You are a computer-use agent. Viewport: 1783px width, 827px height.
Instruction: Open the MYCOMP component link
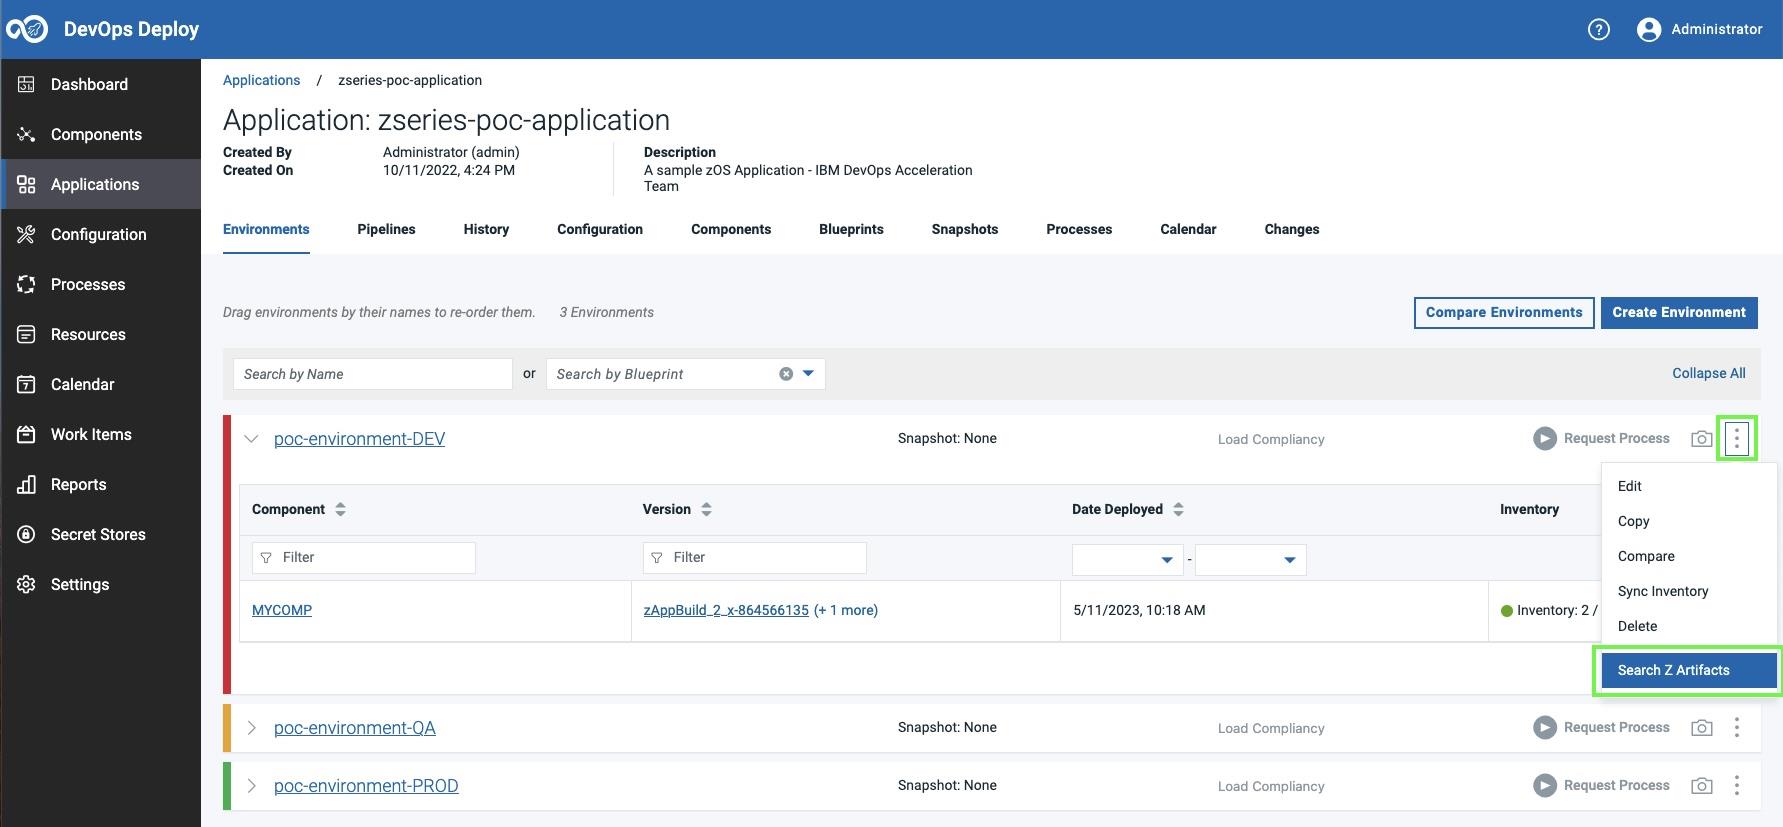click(x=282, y=610)
